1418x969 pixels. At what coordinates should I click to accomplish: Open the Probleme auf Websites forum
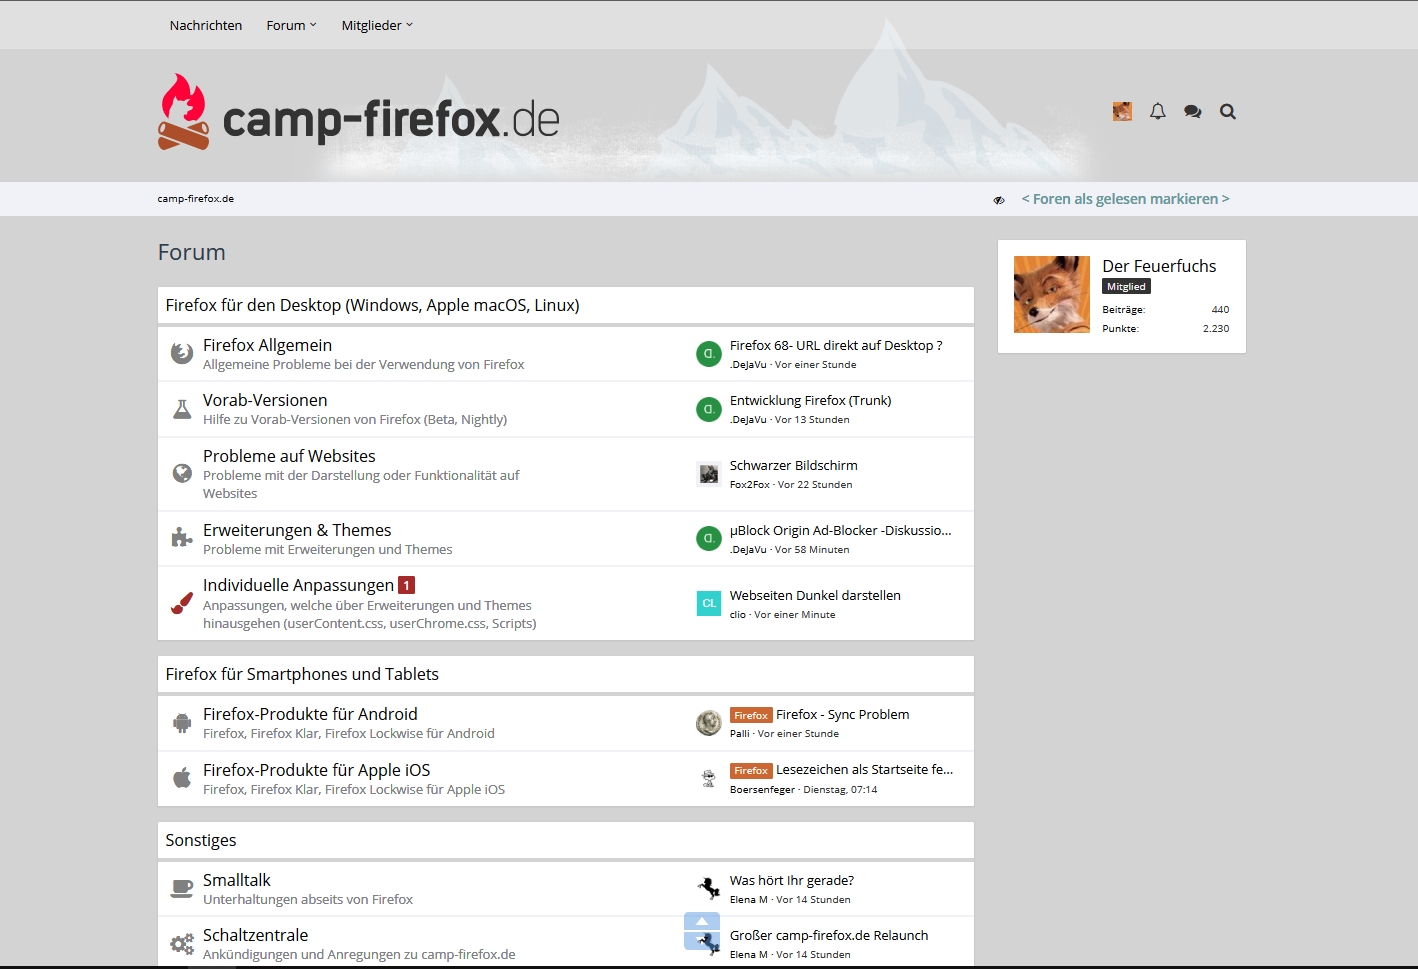pyautogui.click(x=289, y=456)
